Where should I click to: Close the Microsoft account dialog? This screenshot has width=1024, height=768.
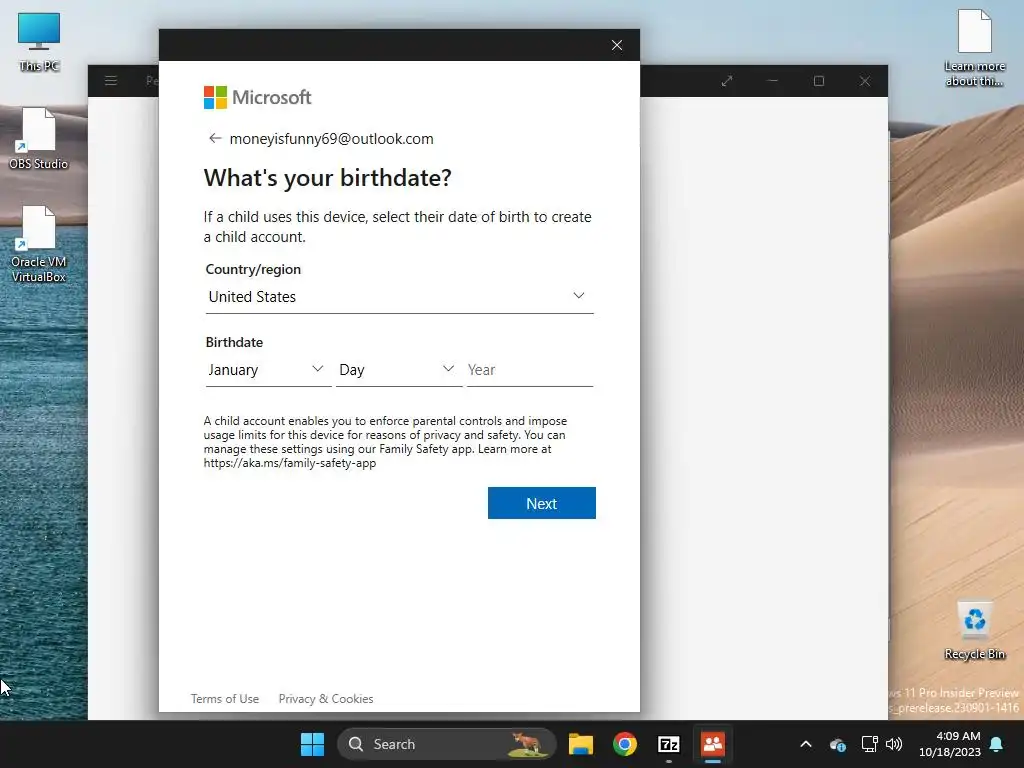point(616,45)
